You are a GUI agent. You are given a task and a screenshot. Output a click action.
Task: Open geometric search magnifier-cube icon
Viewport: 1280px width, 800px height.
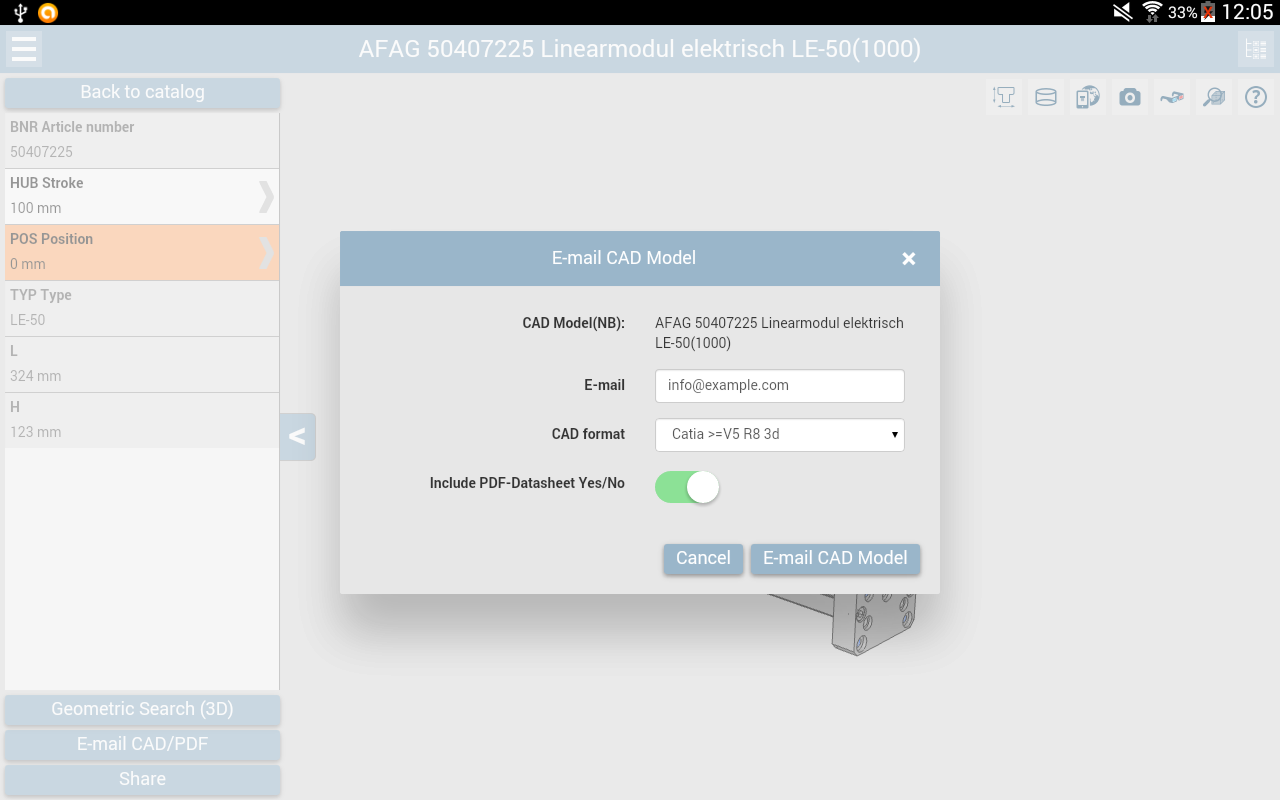pos(1214,97)
